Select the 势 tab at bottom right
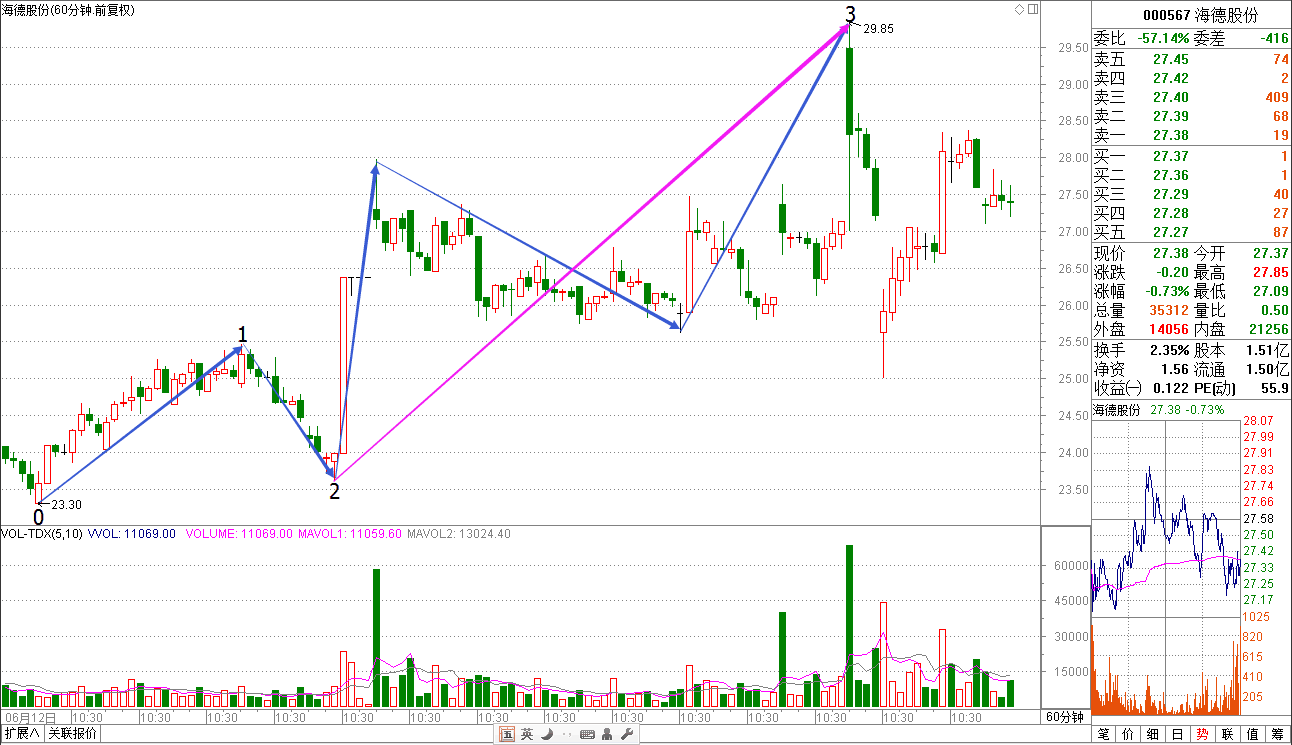The height and width of the screenshot is (745, 1292). pos(1203,734)
